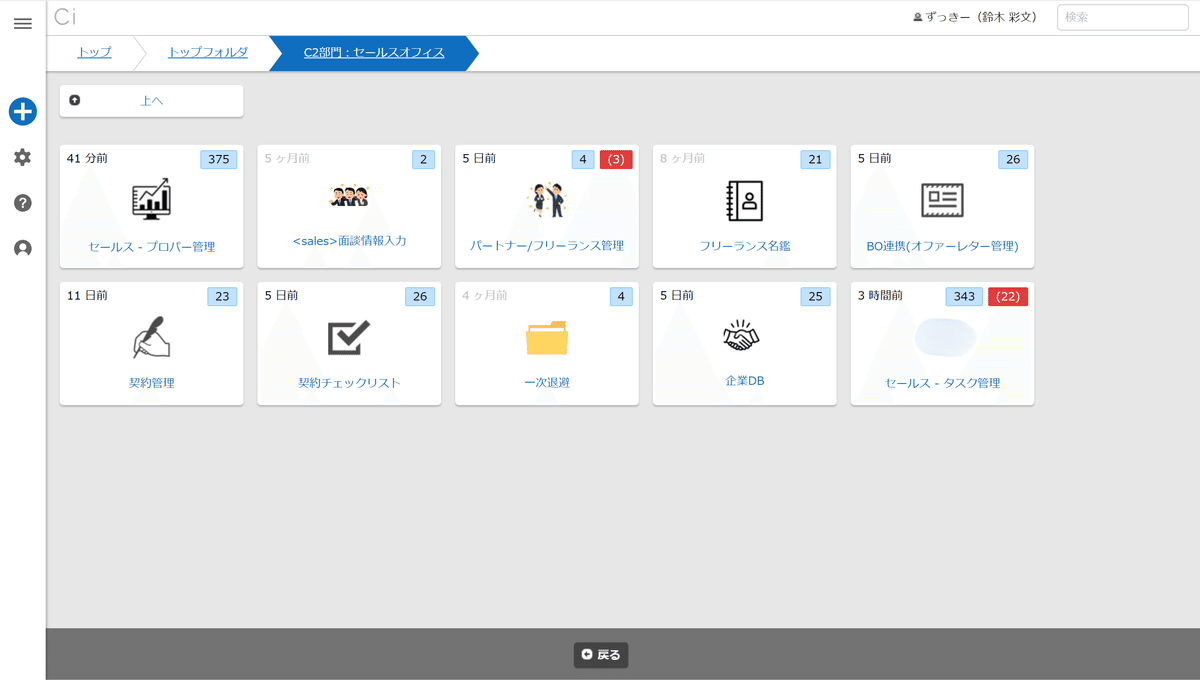This screenshot has width=1200, height=680.
Task: Open the user account icon in sidebar
Action: coord(22,249)
